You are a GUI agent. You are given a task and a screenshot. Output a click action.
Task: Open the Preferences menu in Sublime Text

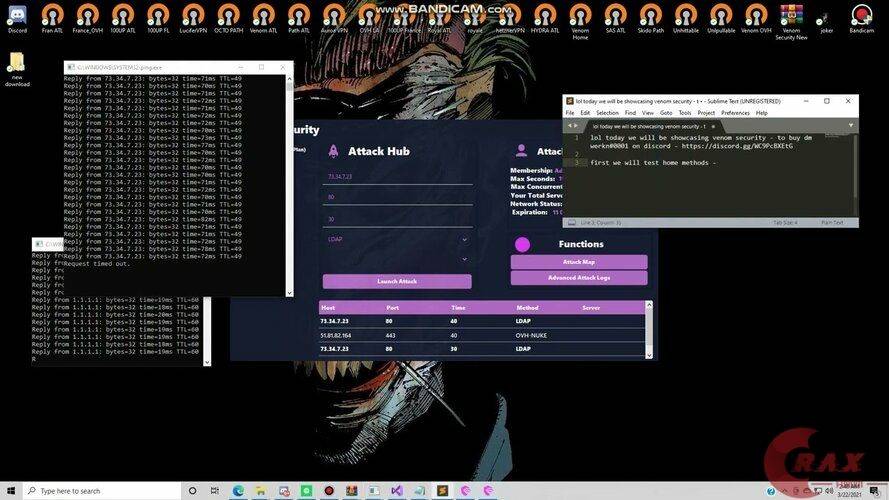tap(735, 113)
